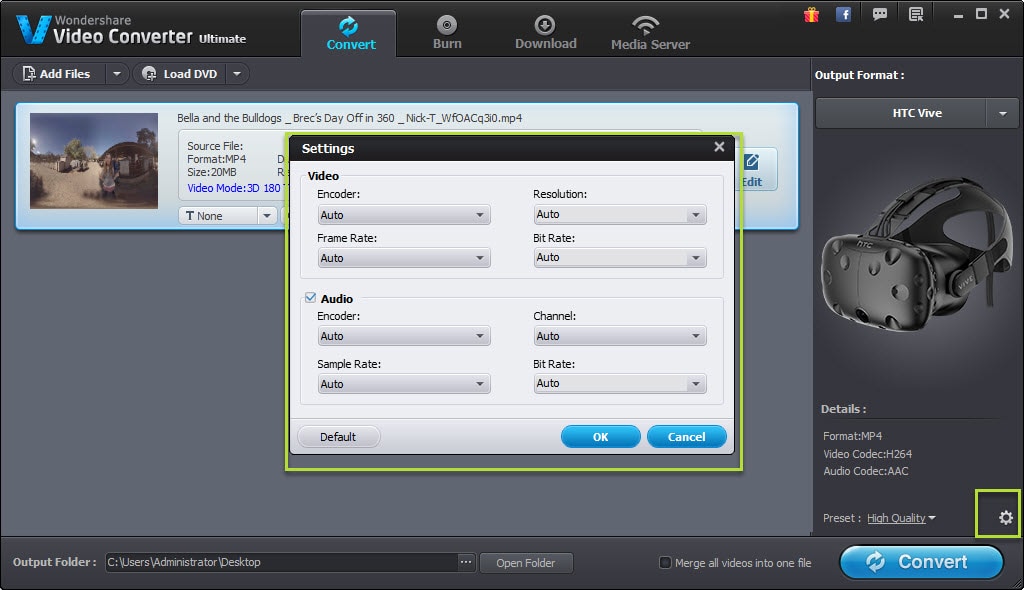Click the output folder path field

(281, 562)
